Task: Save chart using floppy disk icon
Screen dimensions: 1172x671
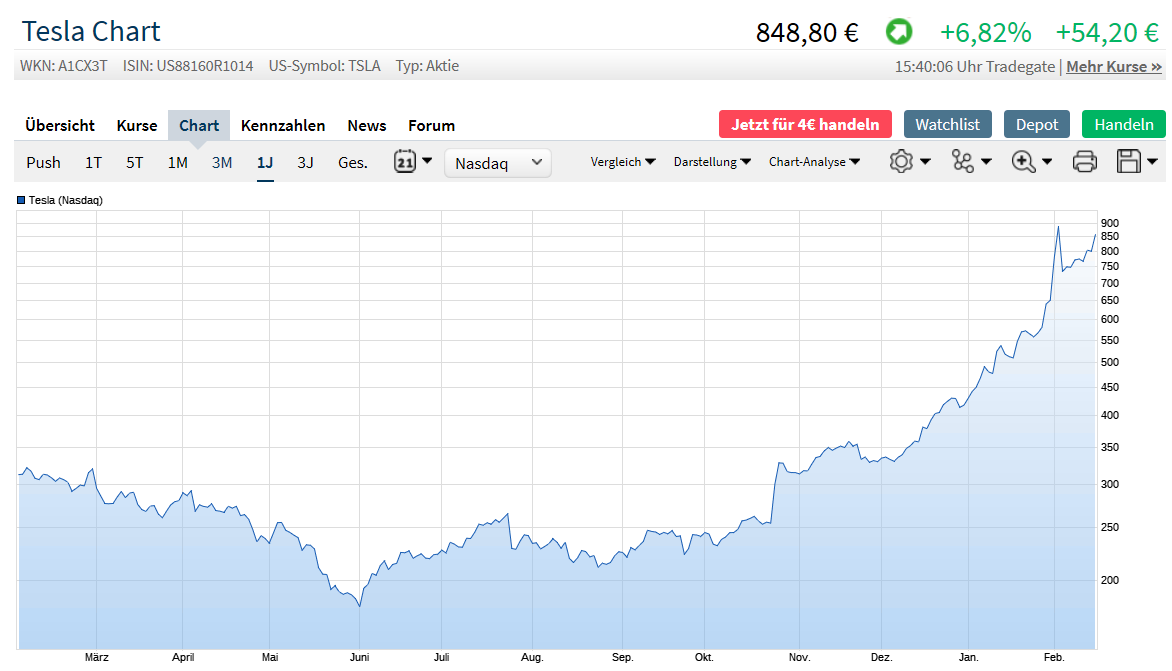Action: coord(1129,161)
